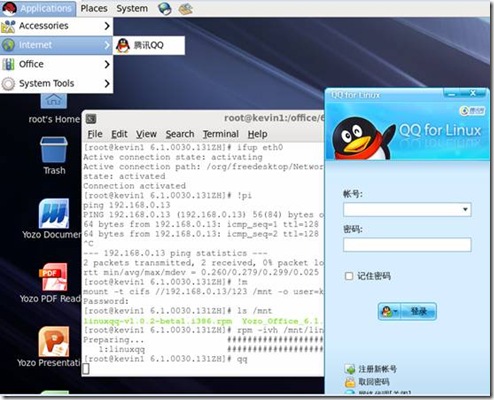Click the 'Password:' terminal line
The height and width of the screenshot is (400, 494).
(x=106, y=301)
